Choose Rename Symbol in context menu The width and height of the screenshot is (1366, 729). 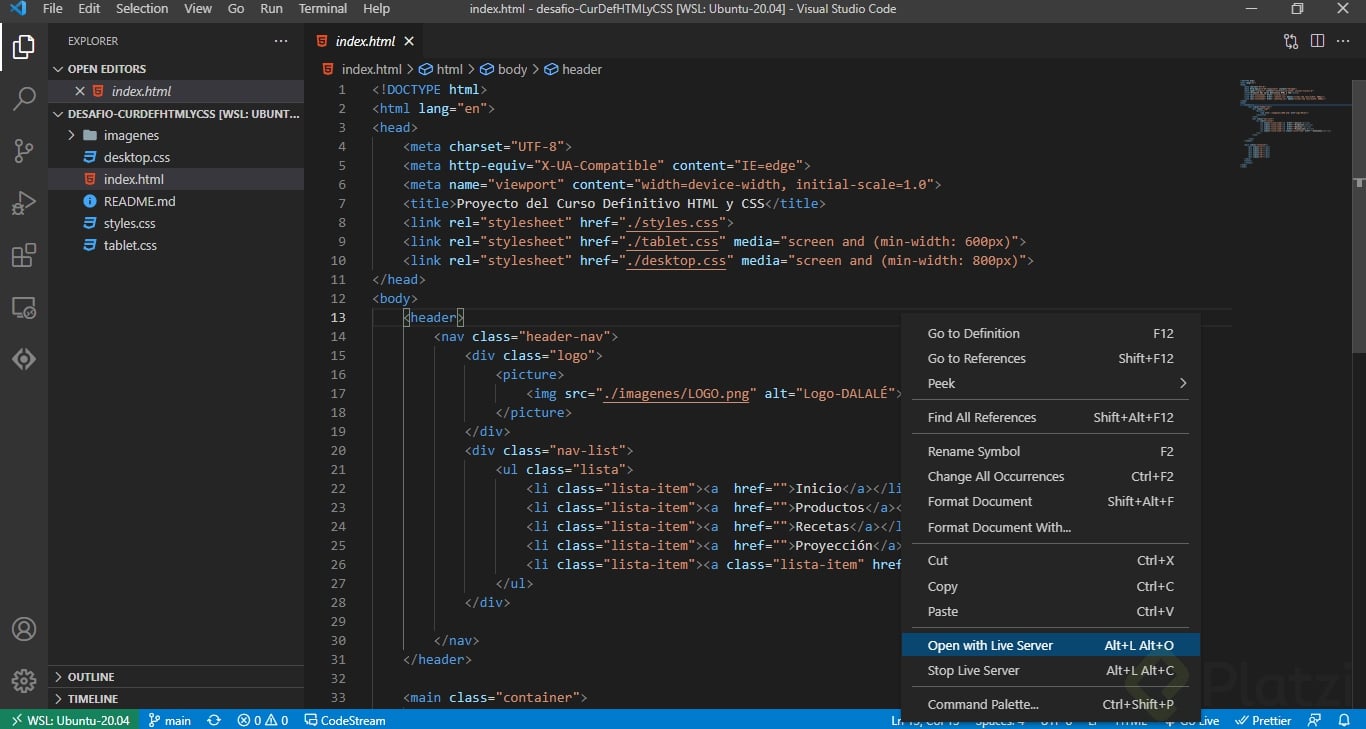(x=1050, y=451)
